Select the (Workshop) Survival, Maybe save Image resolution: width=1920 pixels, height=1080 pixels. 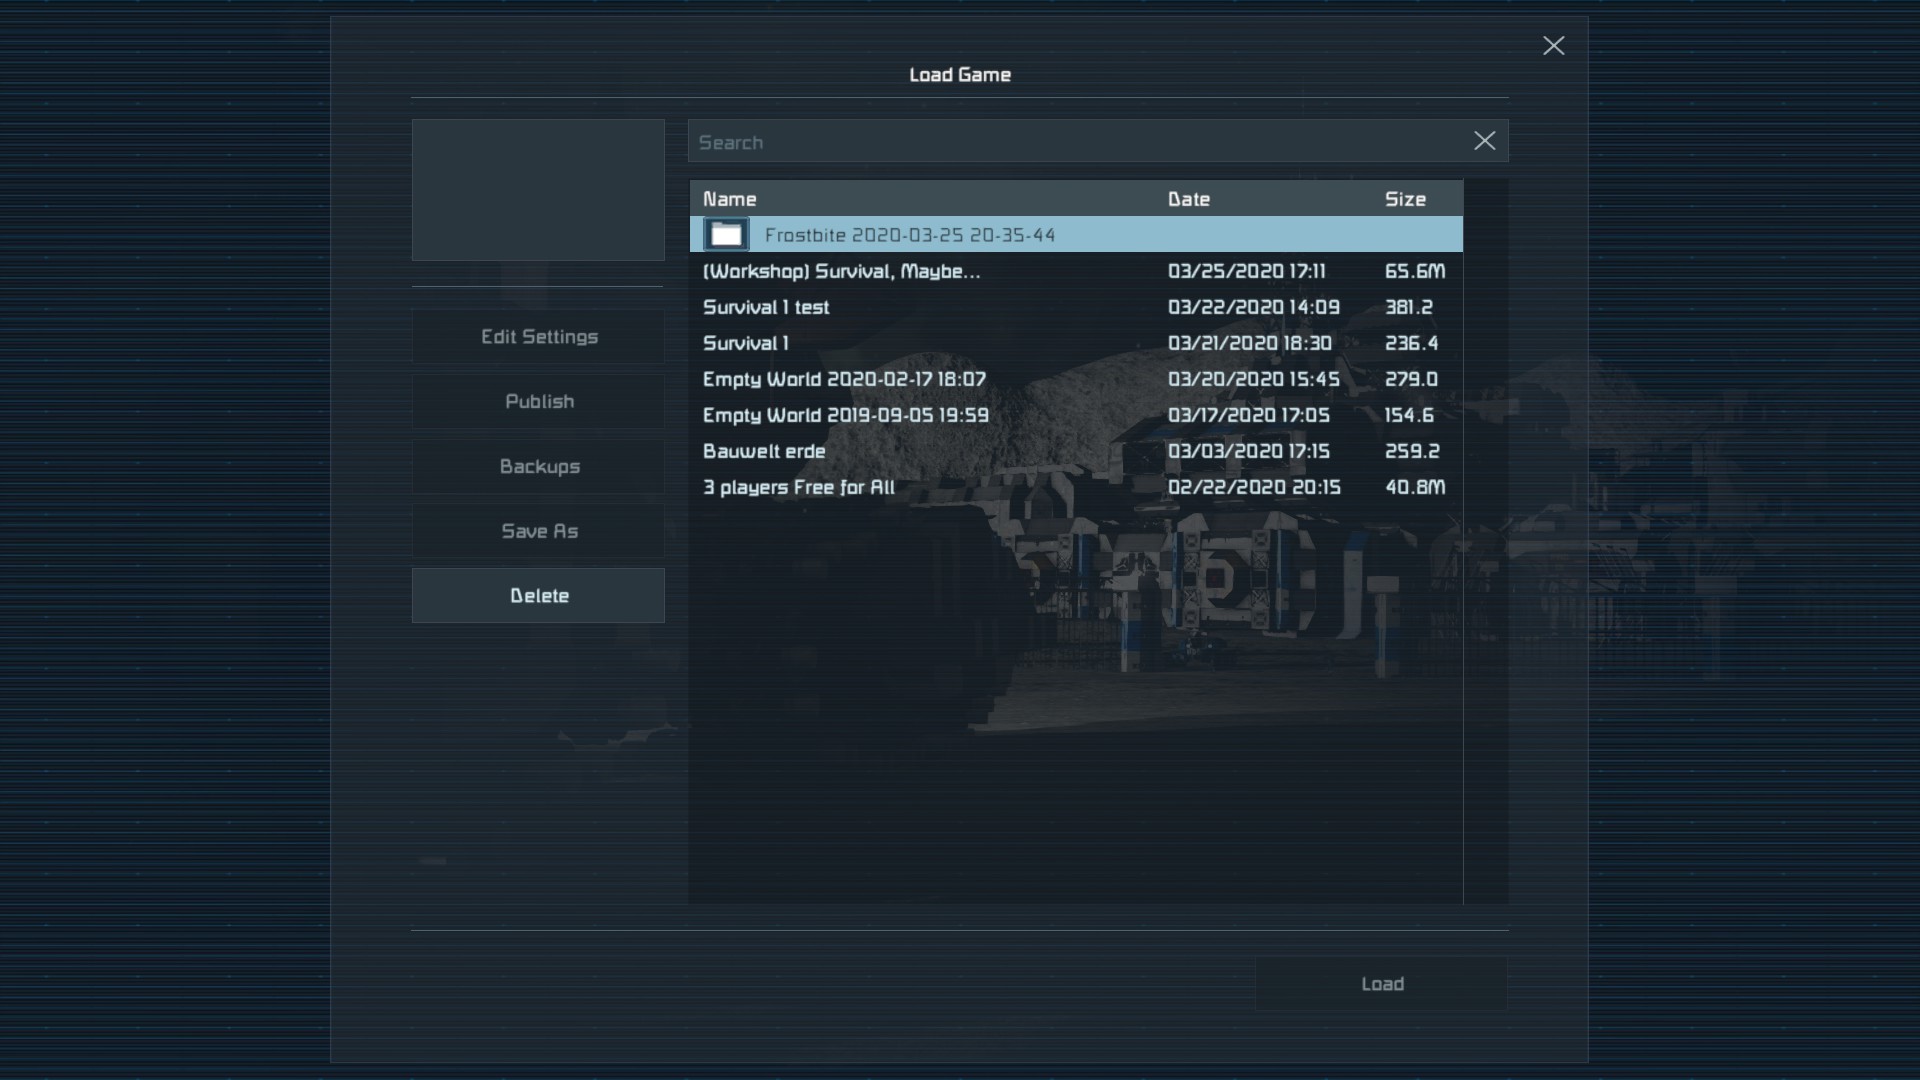(x=841, y=271)
